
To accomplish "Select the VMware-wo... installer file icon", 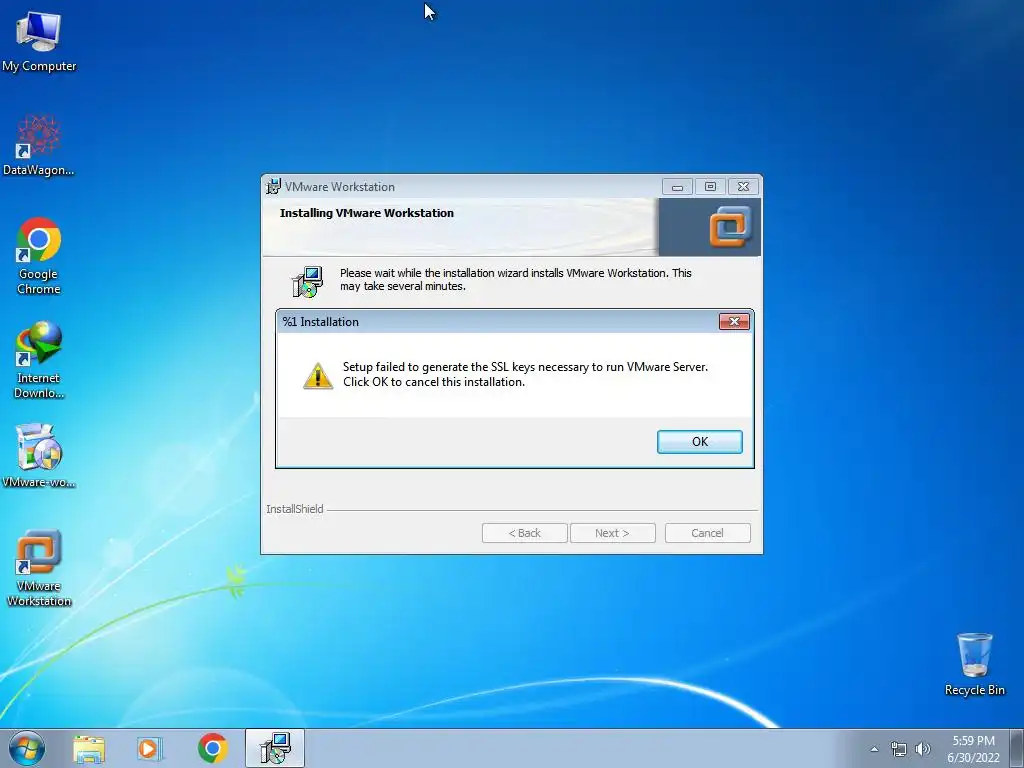I will [x=39, y=456].
